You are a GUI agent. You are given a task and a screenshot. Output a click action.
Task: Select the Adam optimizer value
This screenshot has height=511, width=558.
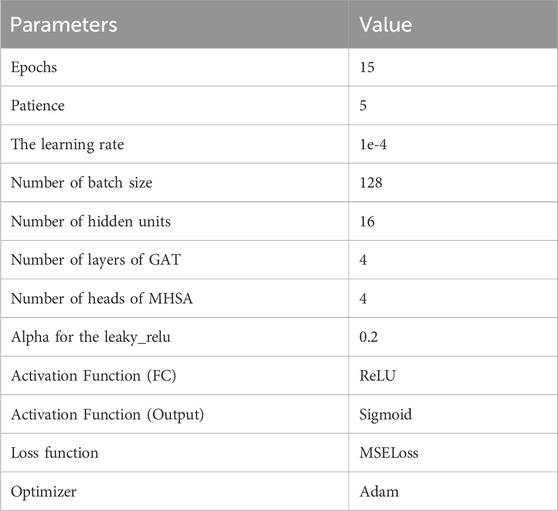(x=379, y=492)
